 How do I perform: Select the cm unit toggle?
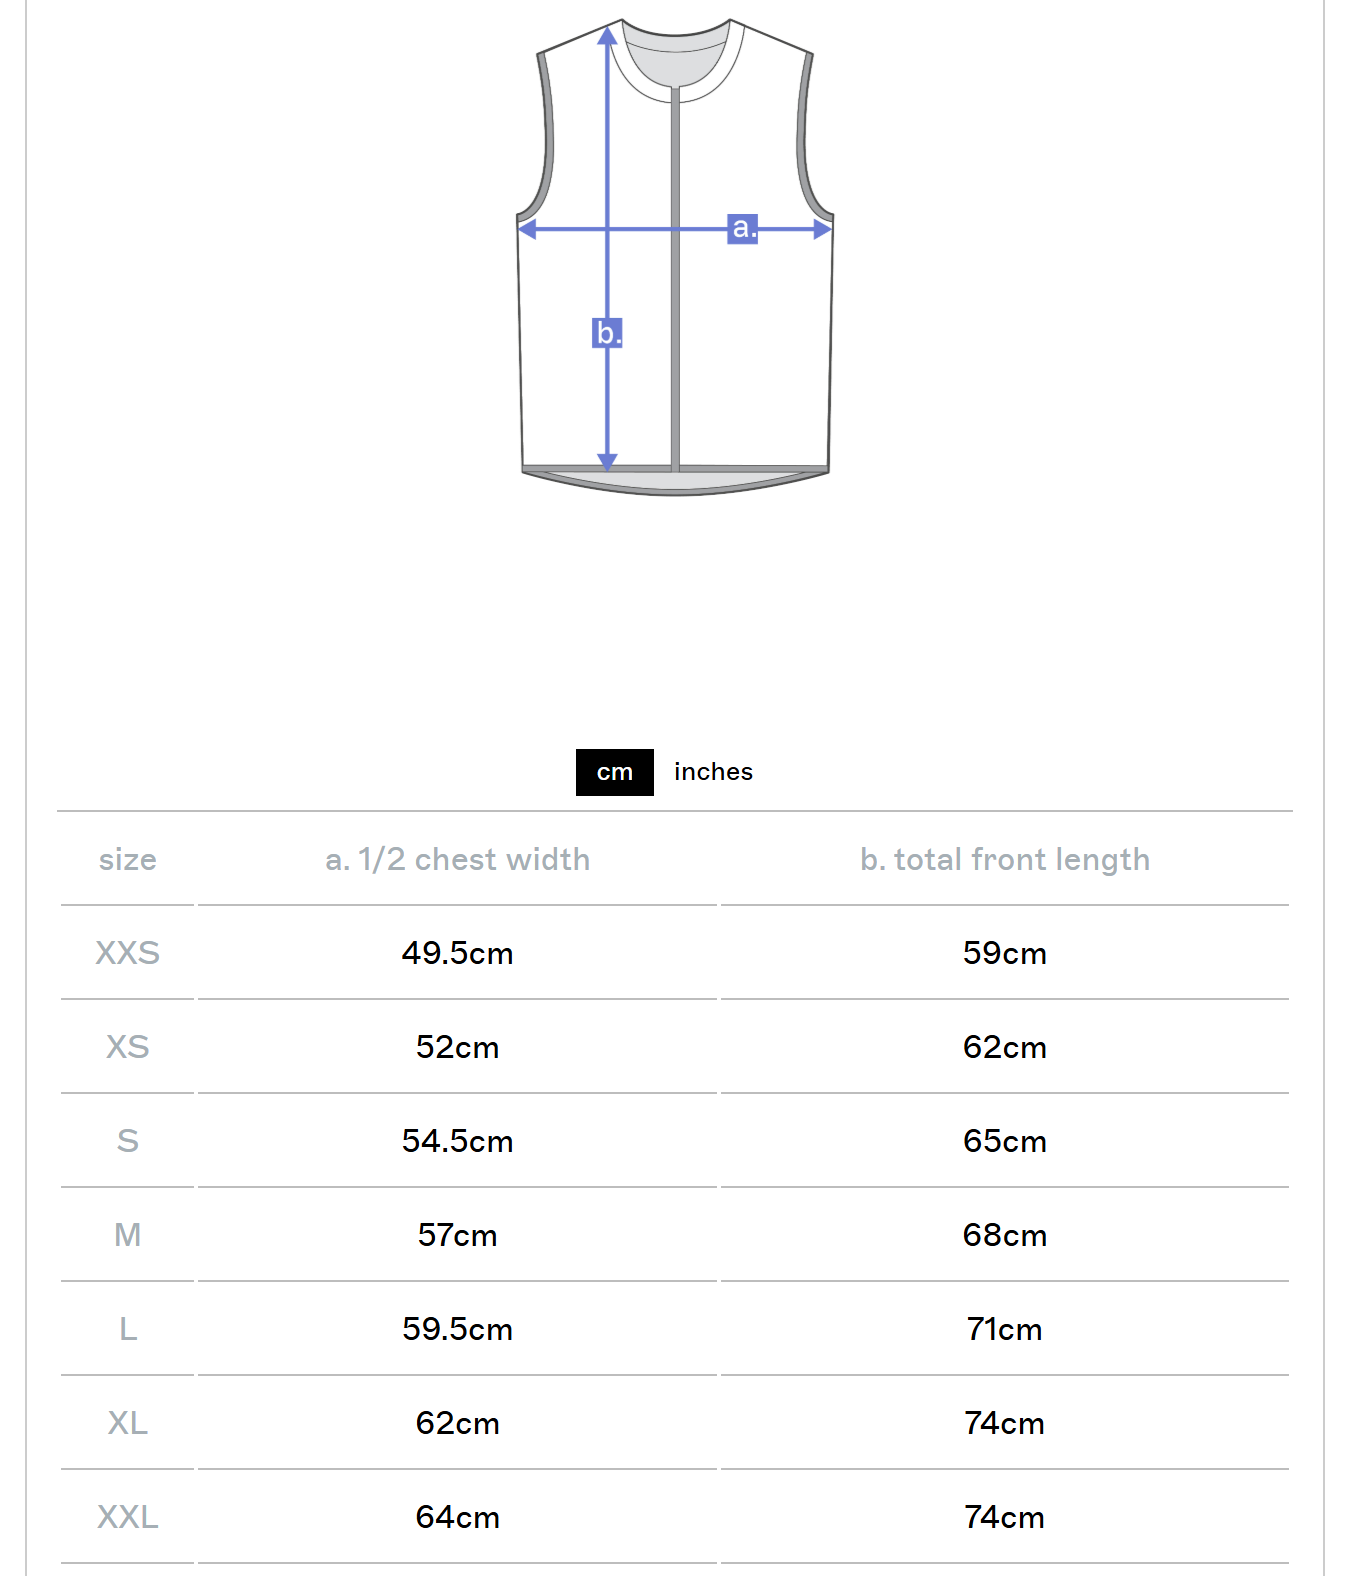pyautogui.click(x=614, y=772)
